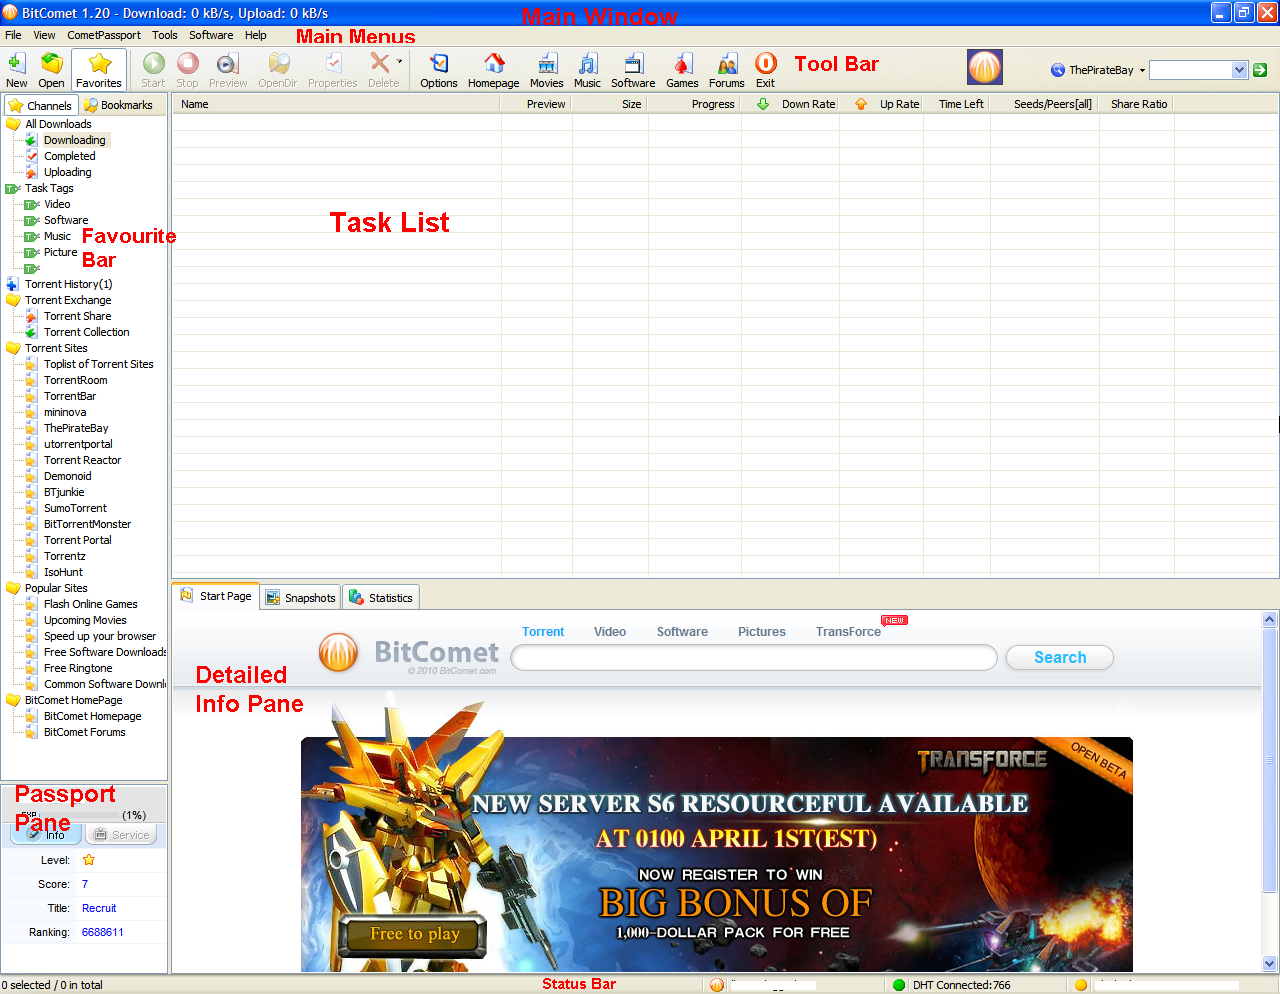Screen dimensions: 1280x994
Task: Toggle the Favorites bar button
Action: click(99, 70)
